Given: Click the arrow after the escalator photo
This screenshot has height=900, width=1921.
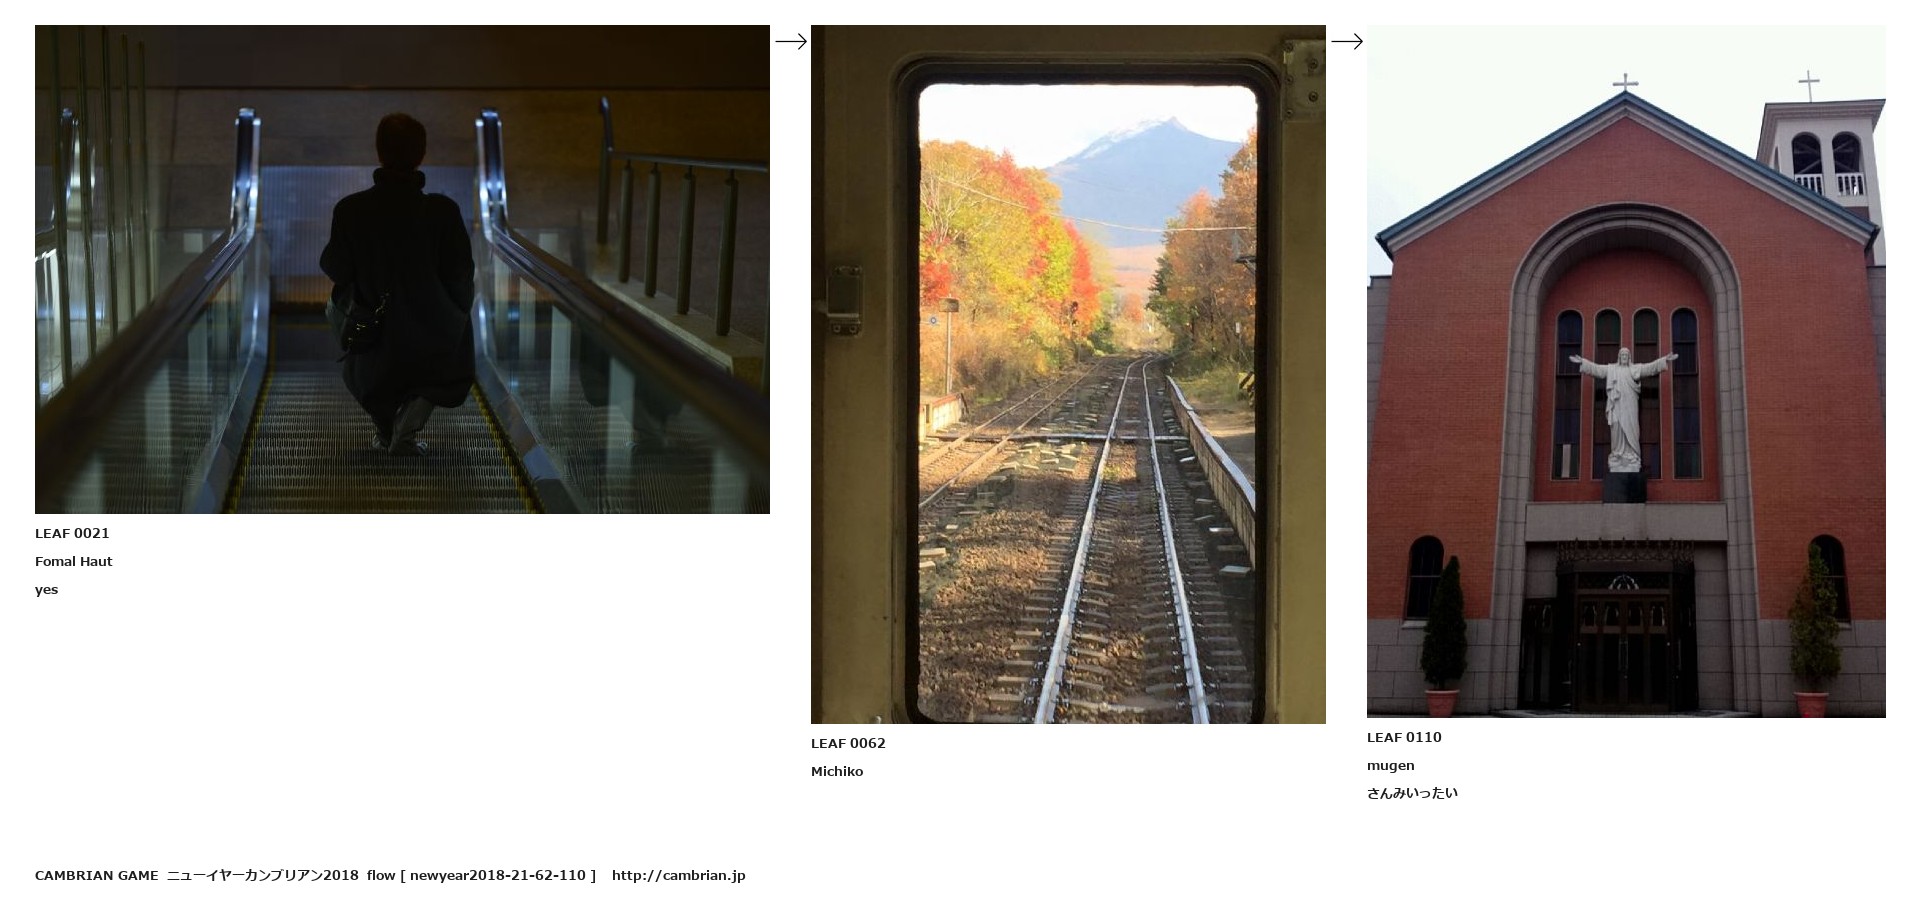Looking at the screenshot, I should point(791,41).
